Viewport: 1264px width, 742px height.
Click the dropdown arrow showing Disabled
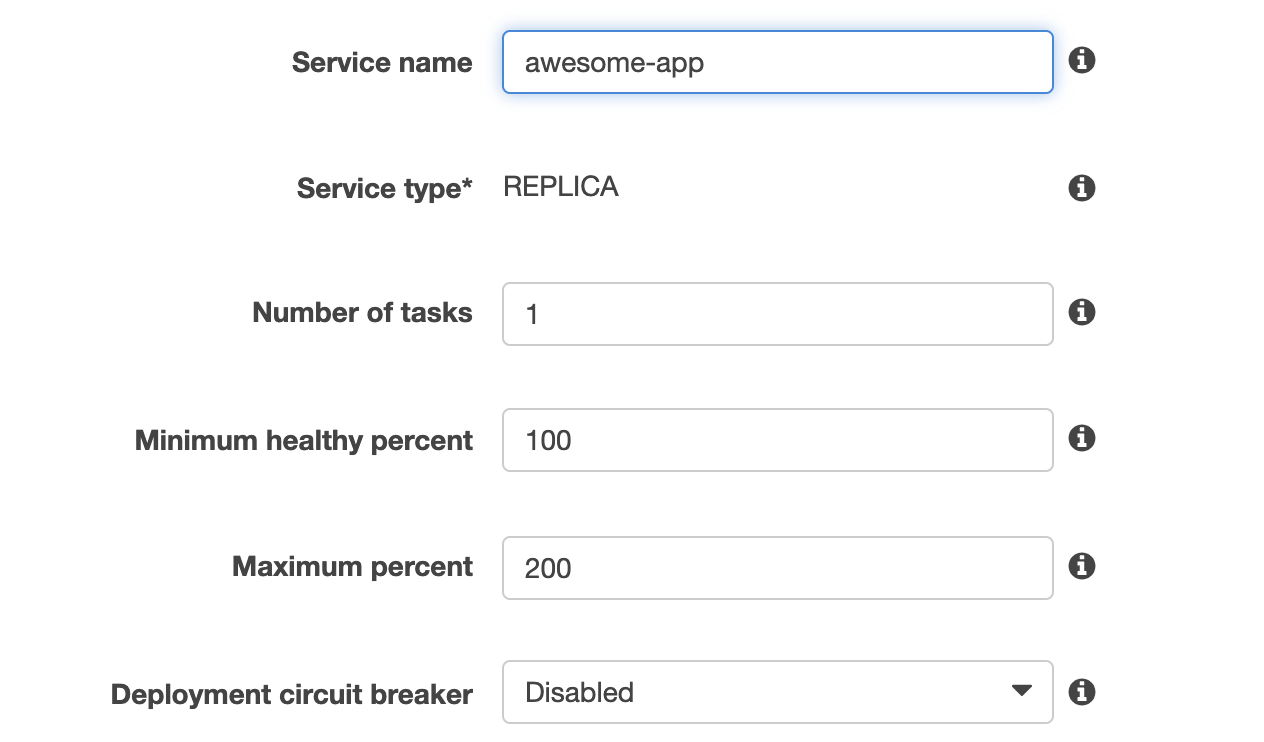point(1020,691)
